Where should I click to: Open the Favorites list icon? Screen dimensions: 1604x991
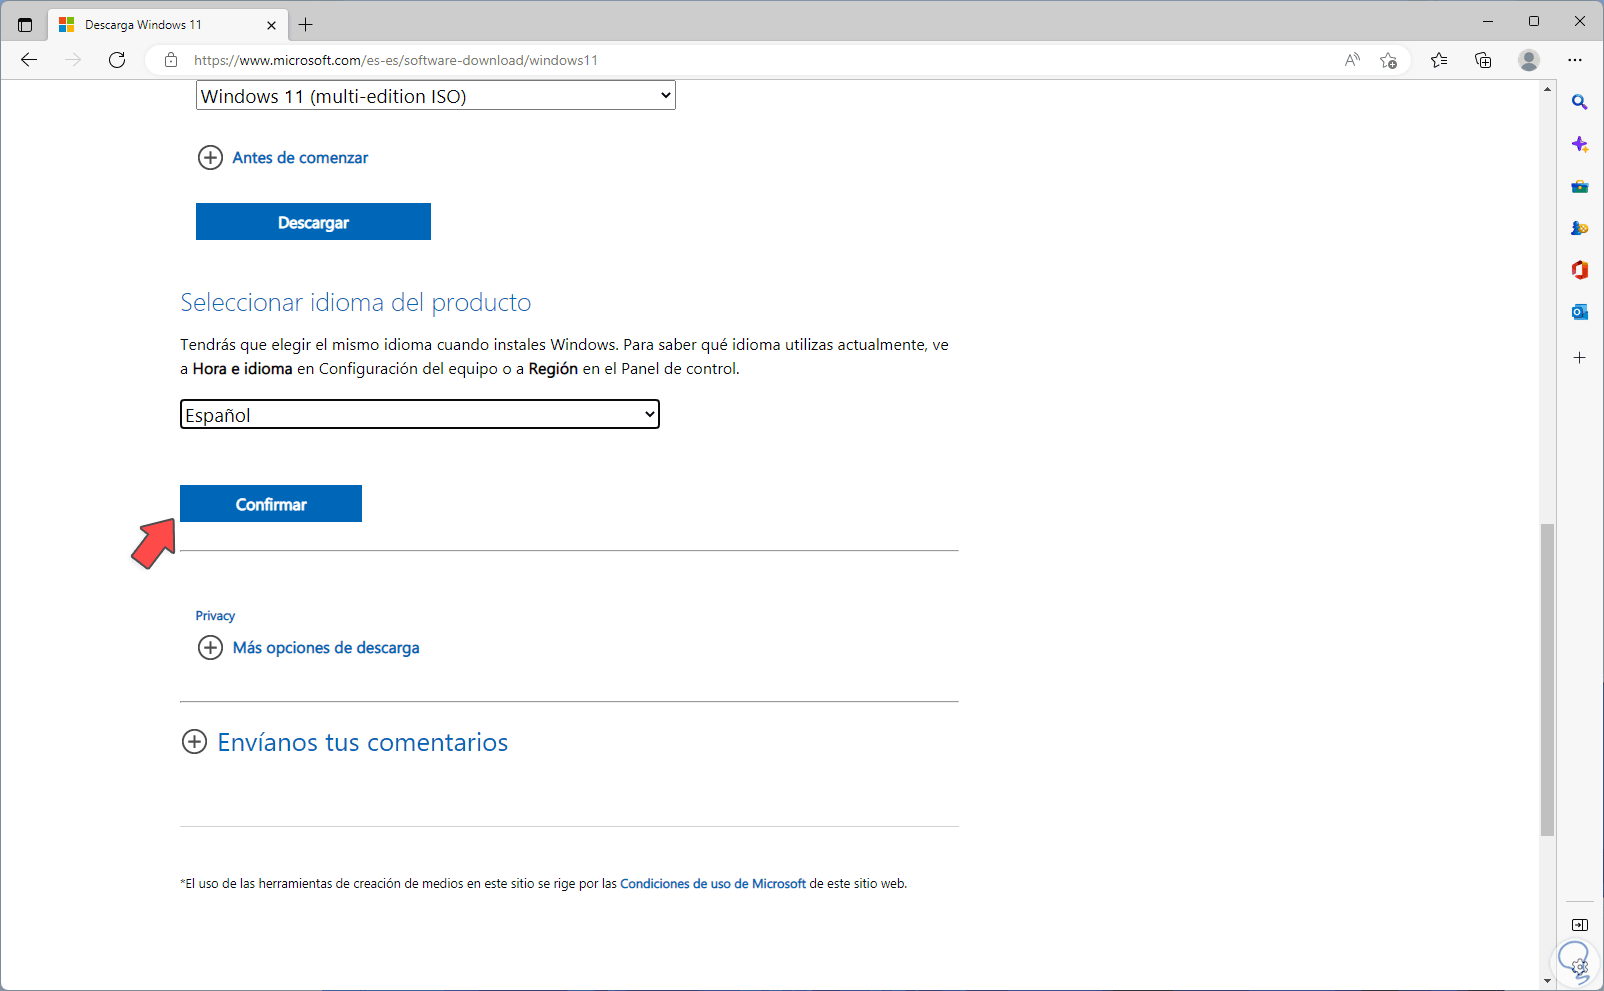click(x=1439, y=60)
